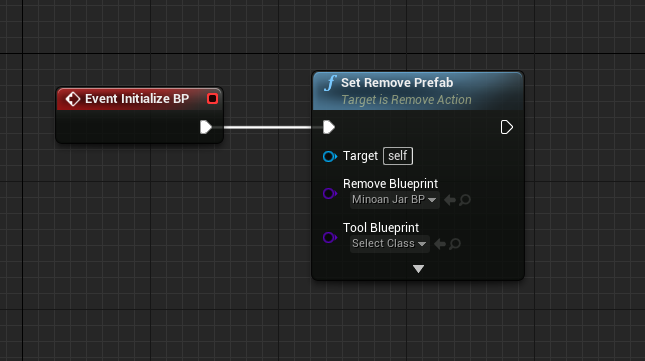Click the purple Tool Blueprint class pin
The image size is (645, 361).
[x=330, y=237]
